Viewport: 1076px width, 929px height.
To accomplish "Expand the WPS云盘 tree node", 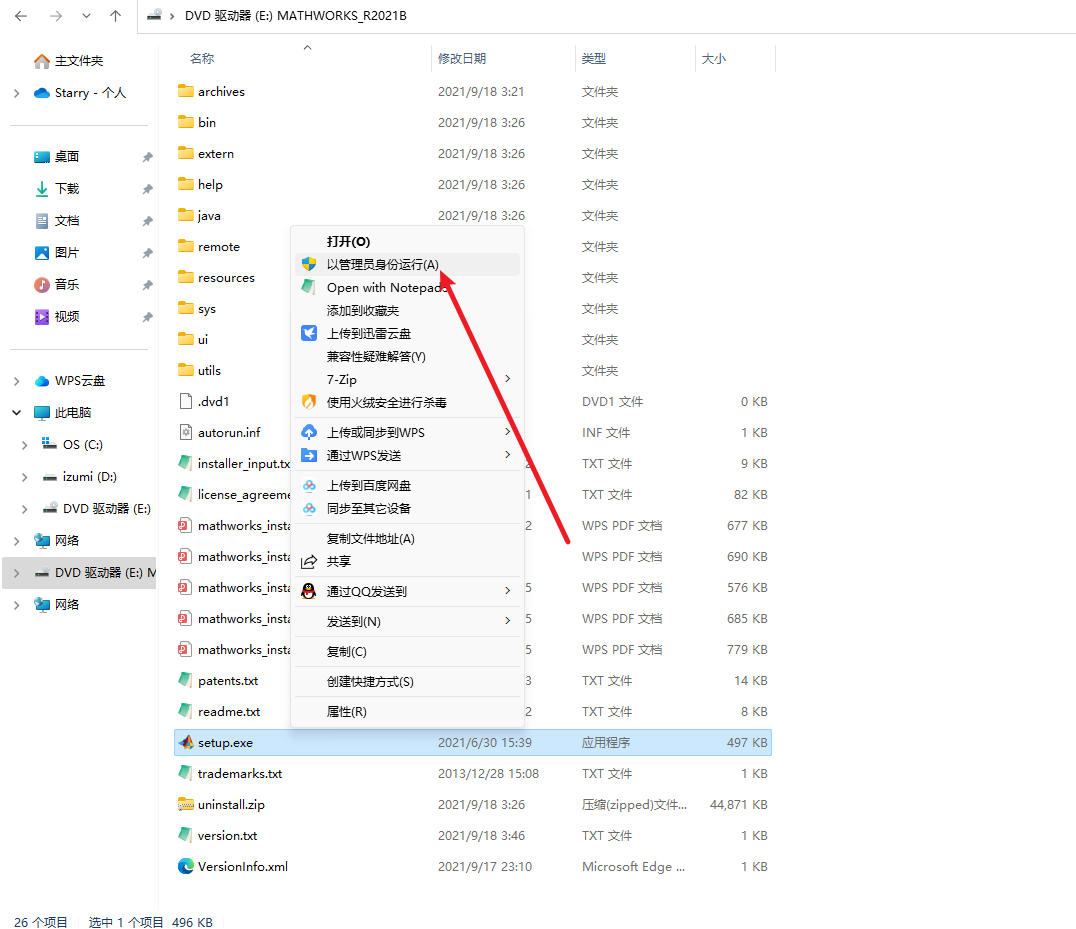I will coord(16,381).
